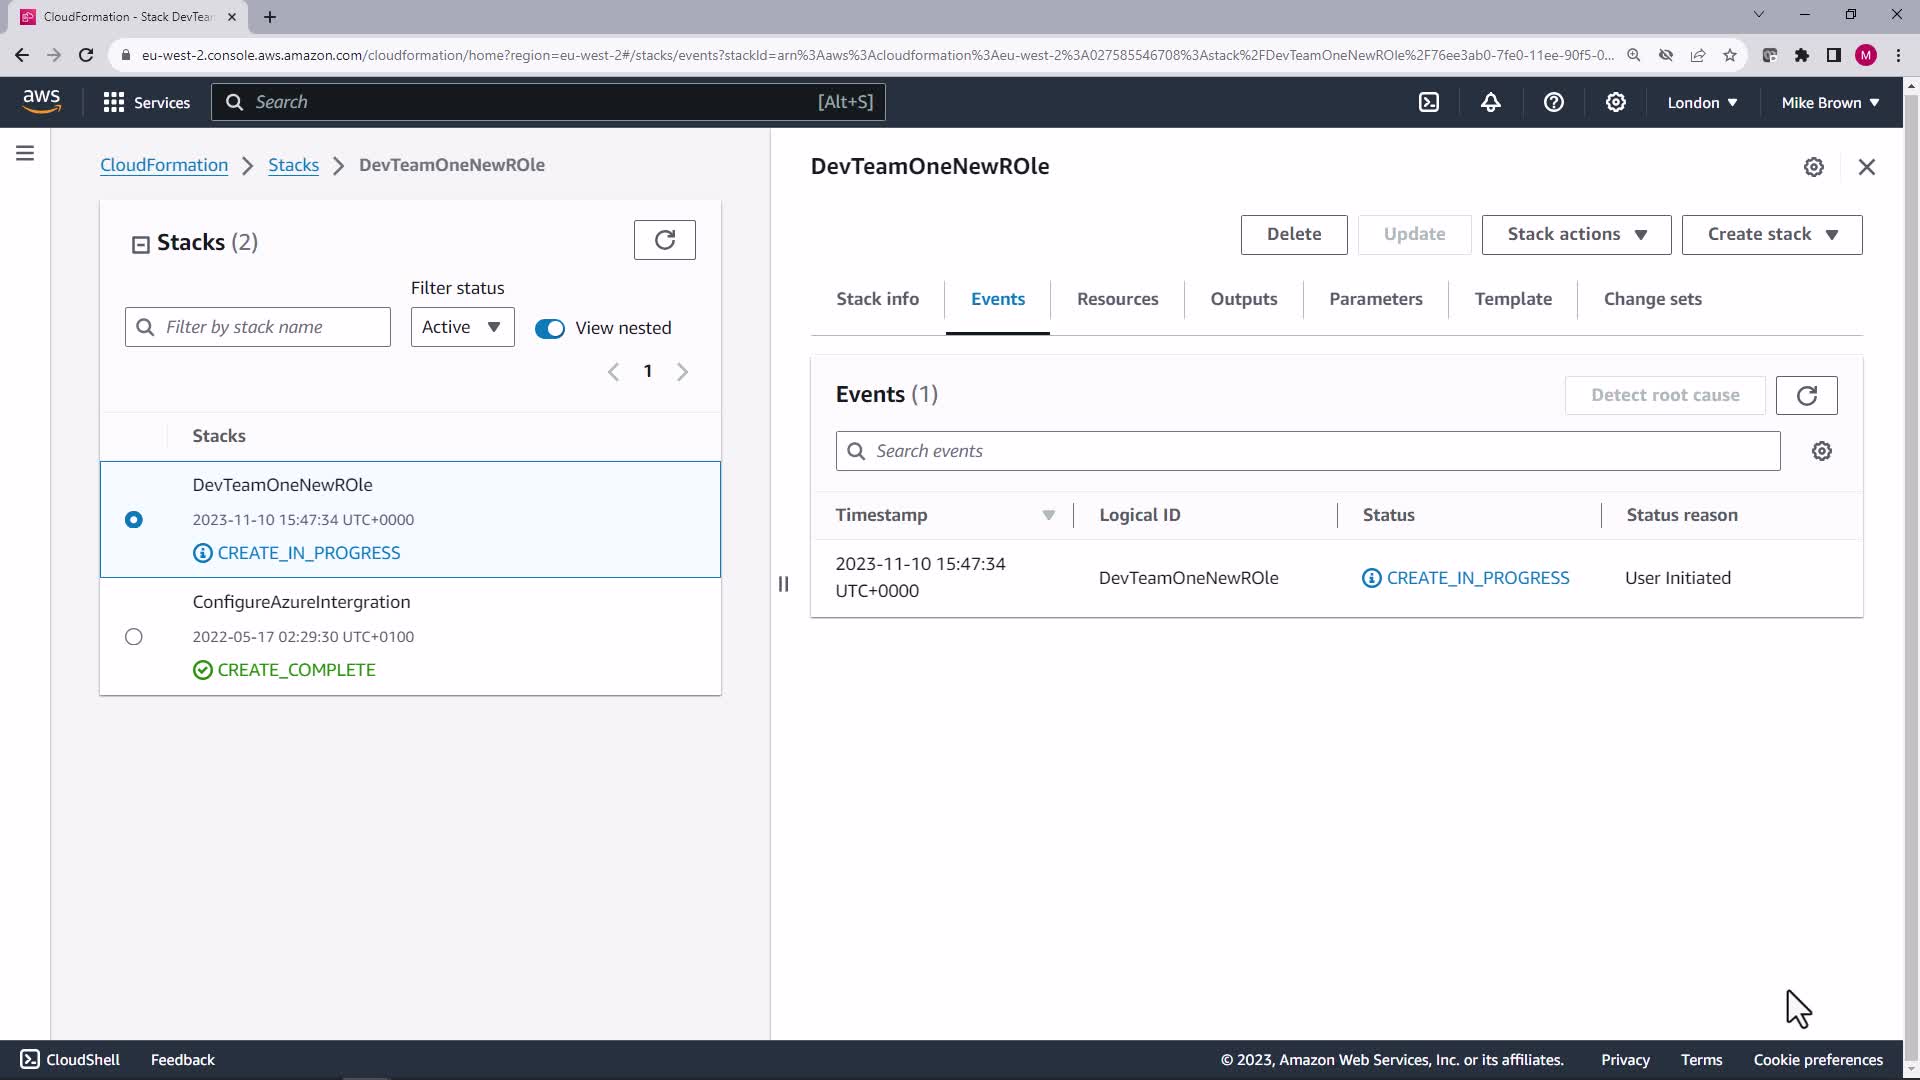Open the Active filter status dropdown

click(x=462, y=327)
